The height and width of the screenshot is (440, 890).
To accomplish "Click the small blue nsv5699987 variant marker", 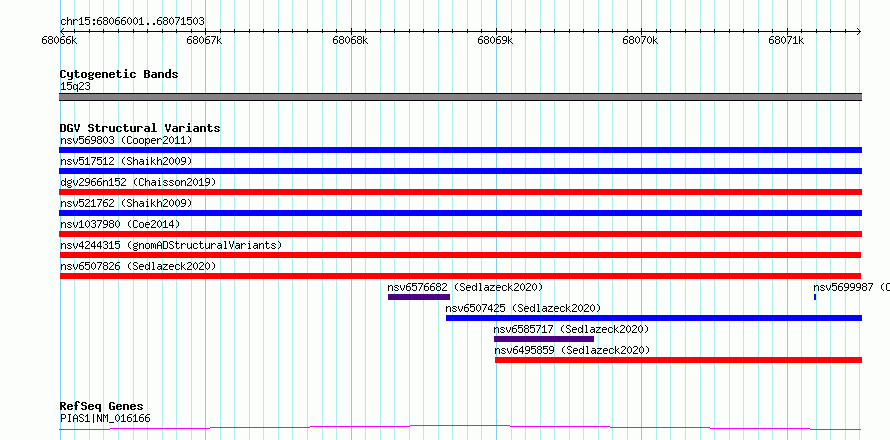I will 815,297.
